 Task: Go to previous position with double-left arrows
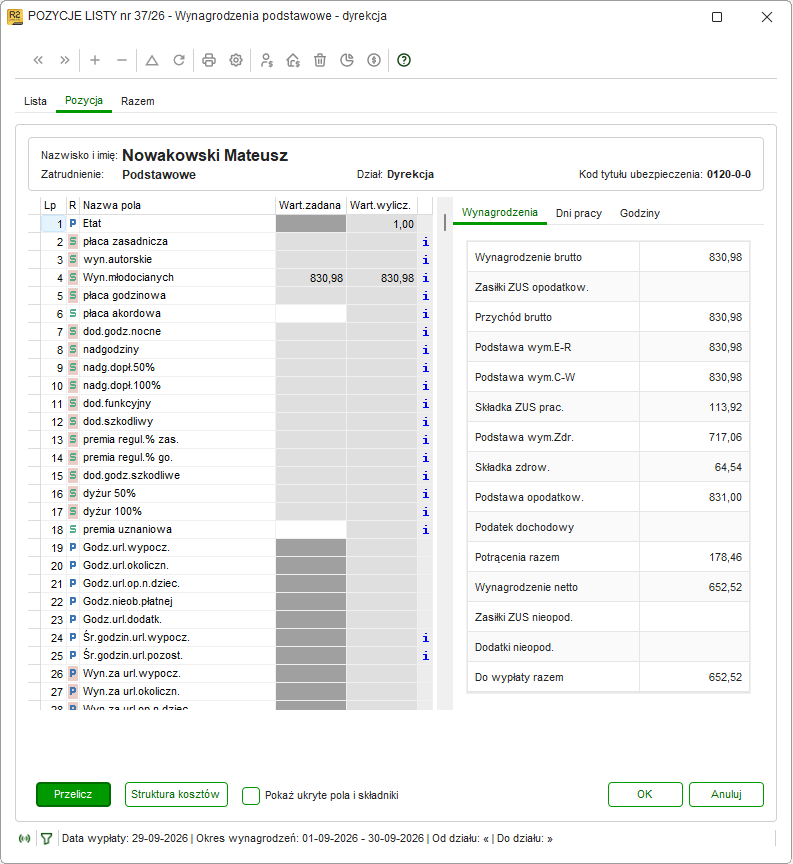[x=38, y=60]
